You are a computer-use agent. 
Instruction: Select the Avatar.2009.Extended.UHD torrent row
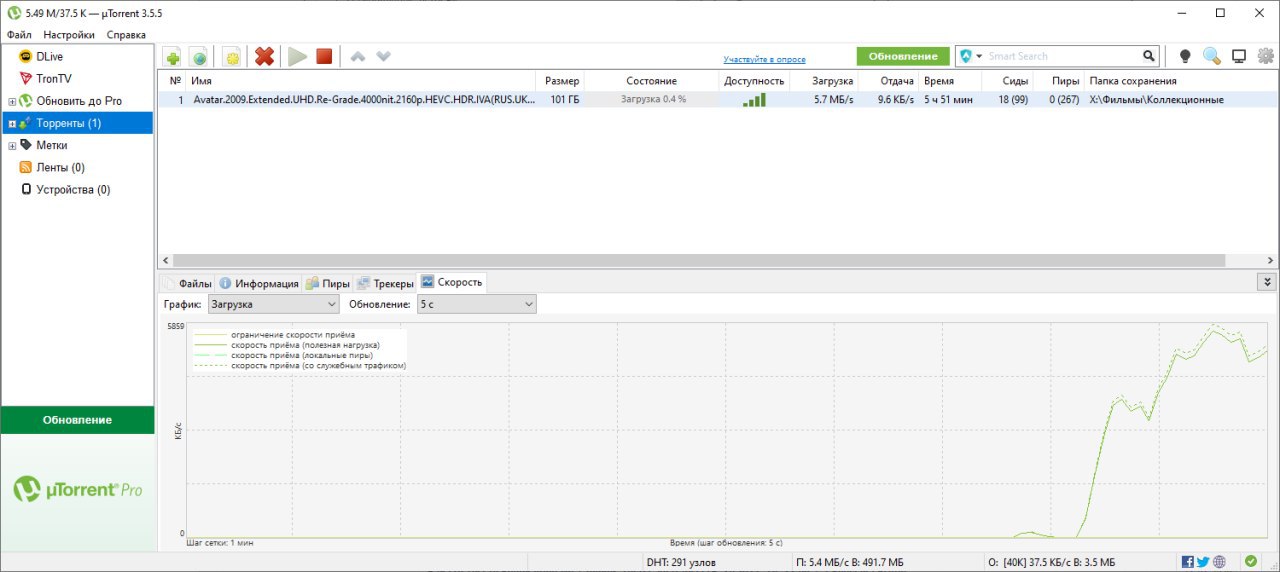(718, 100)
